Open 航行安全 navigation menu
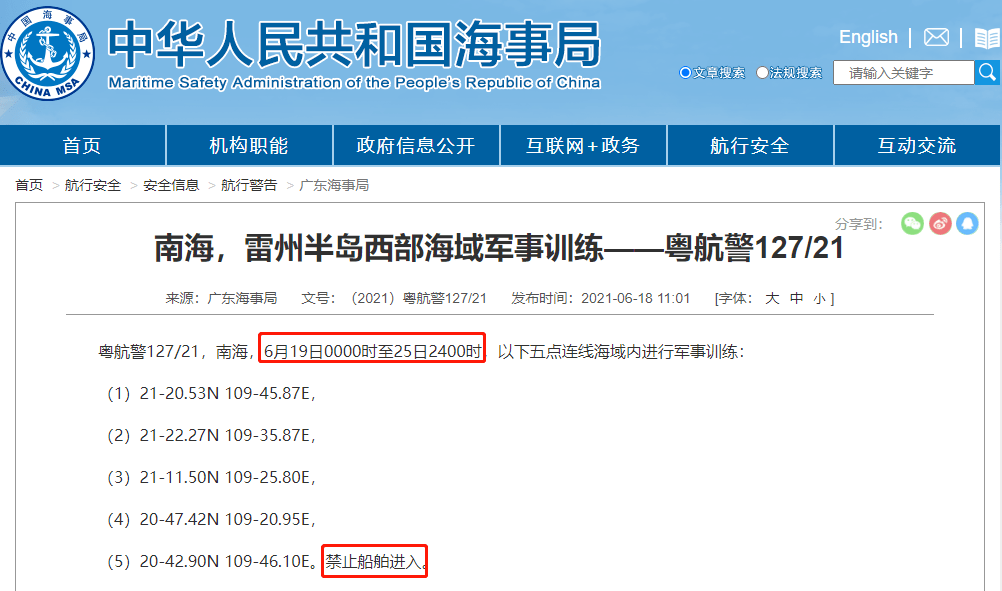 tap(750, 146)
